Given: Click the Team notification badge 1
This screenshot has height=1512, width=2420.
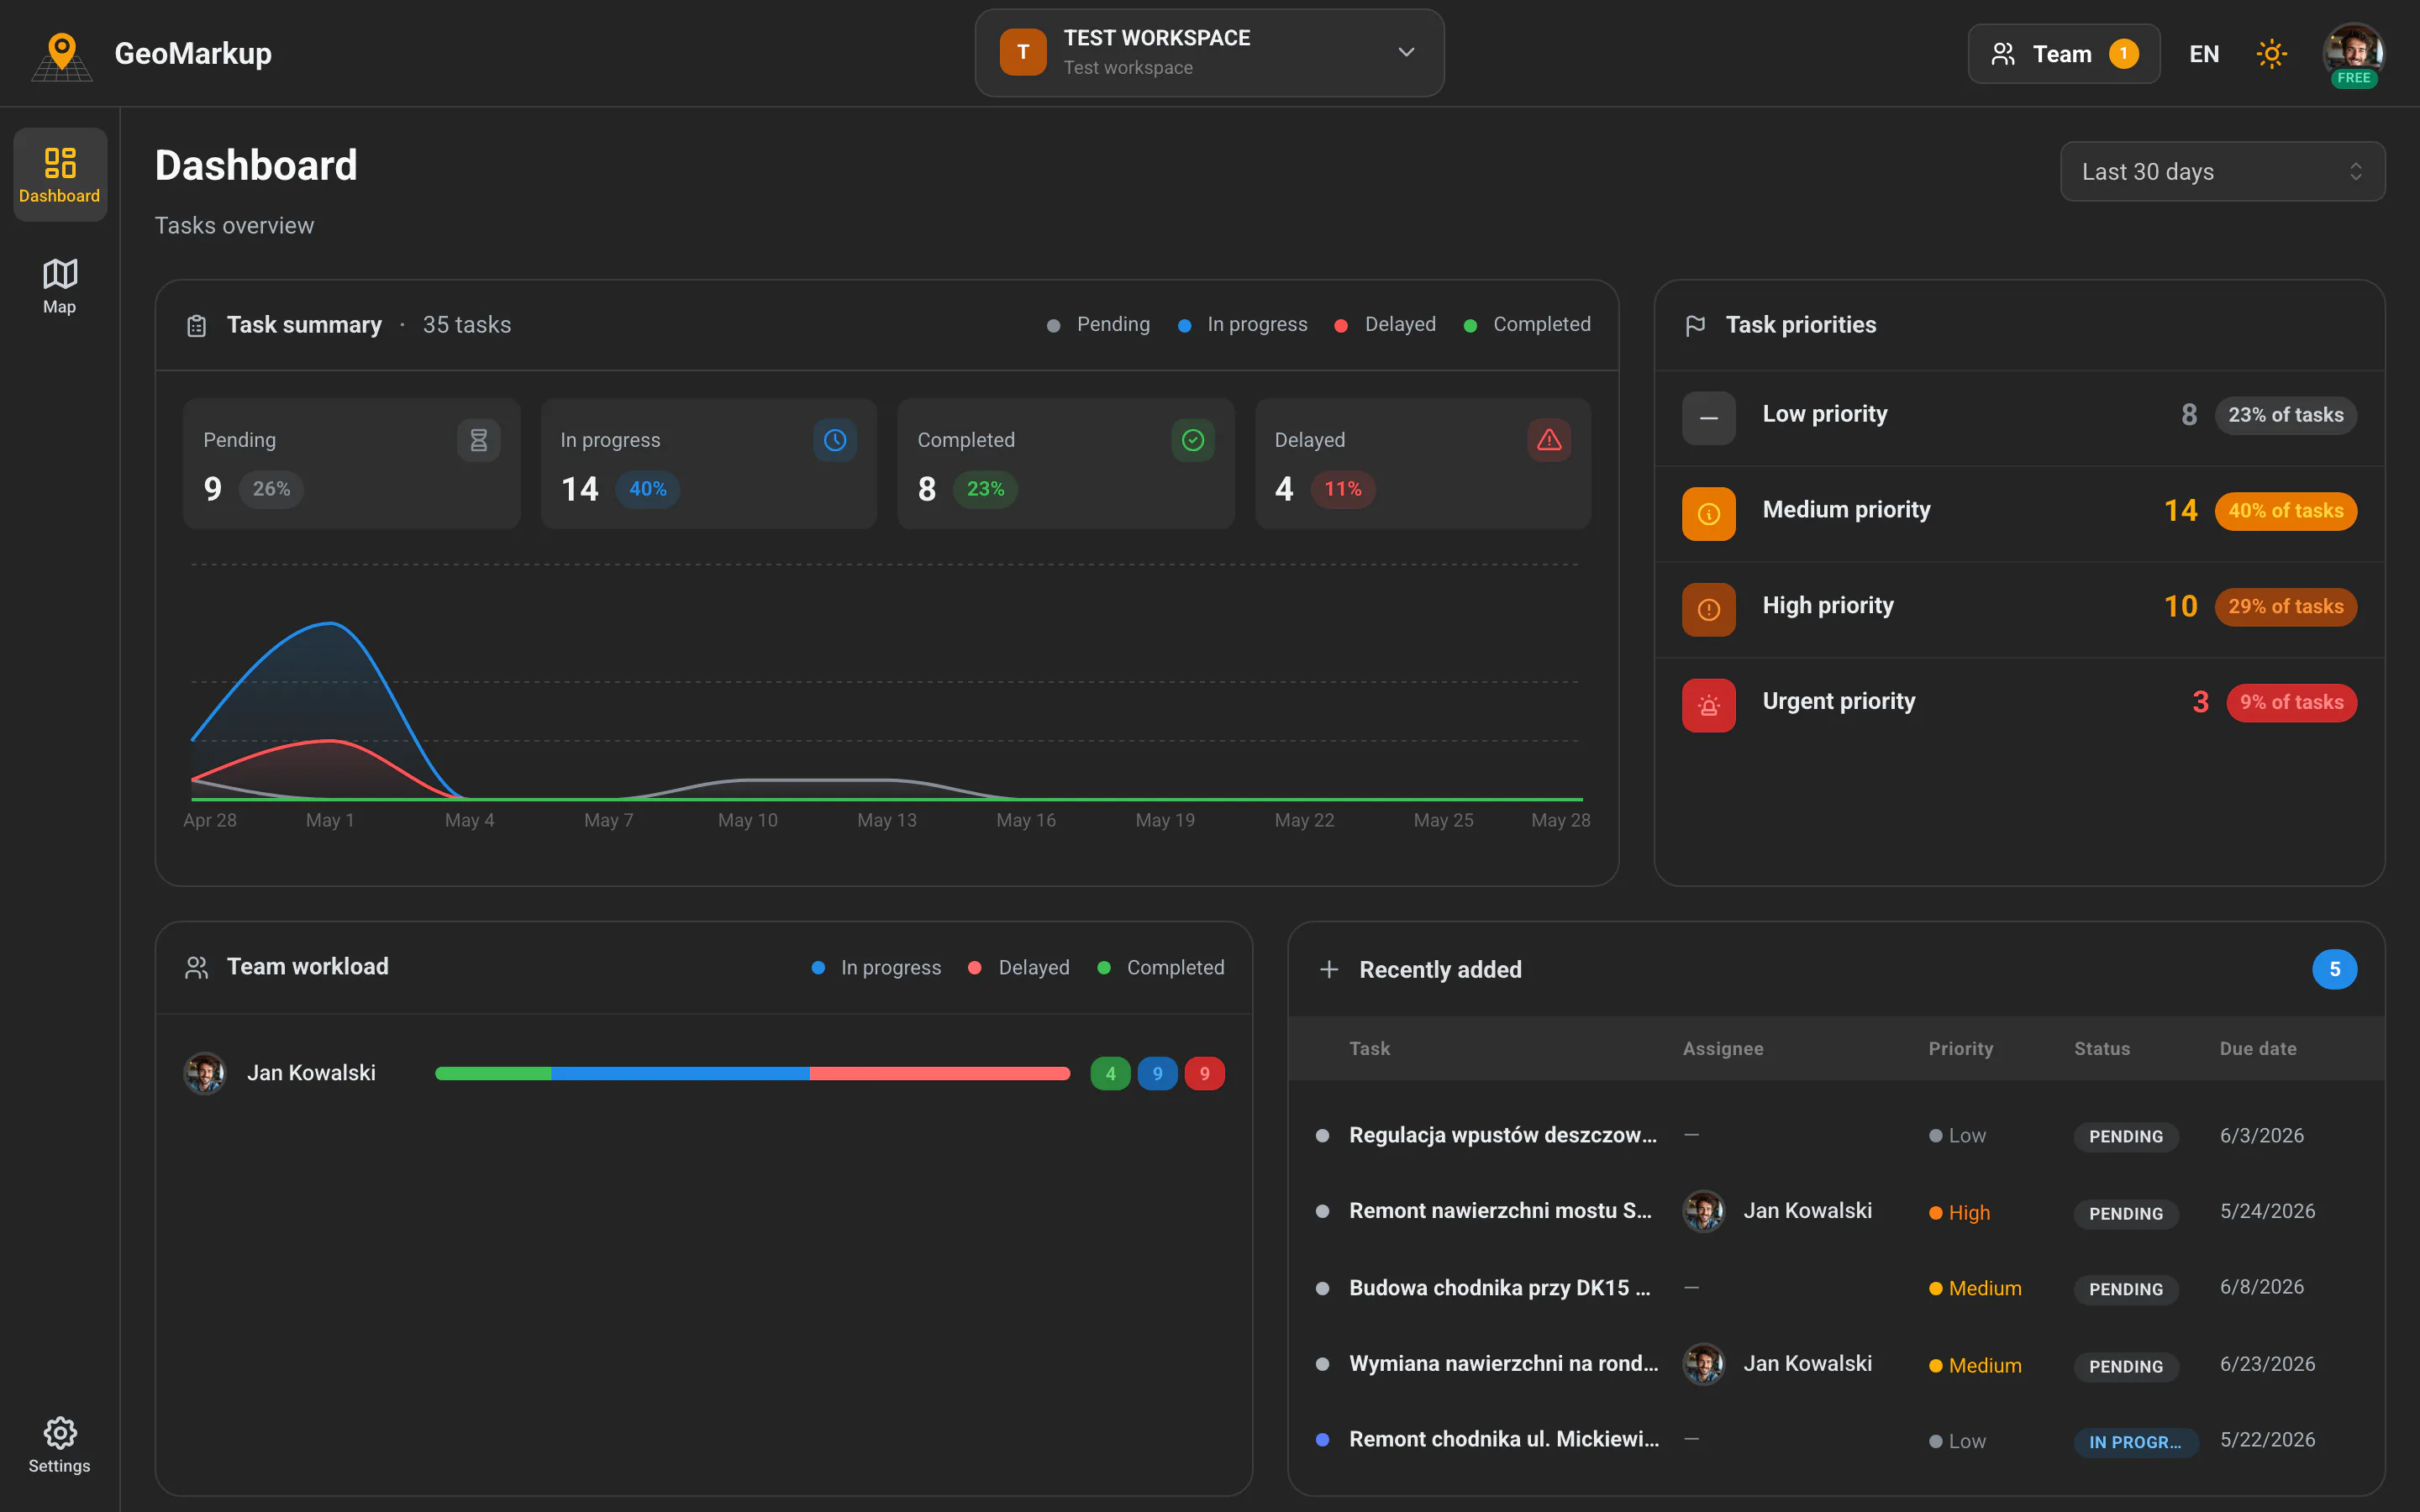Looking at the screenshot, I should coord(2124,54).
